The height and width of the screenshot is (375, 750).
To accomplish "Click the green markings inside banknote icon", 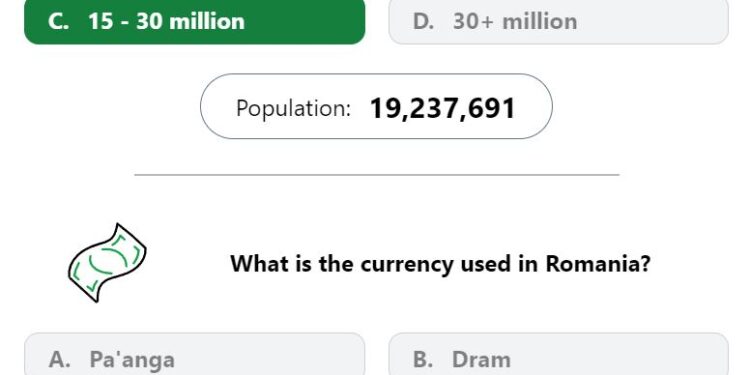I will 108,262.
